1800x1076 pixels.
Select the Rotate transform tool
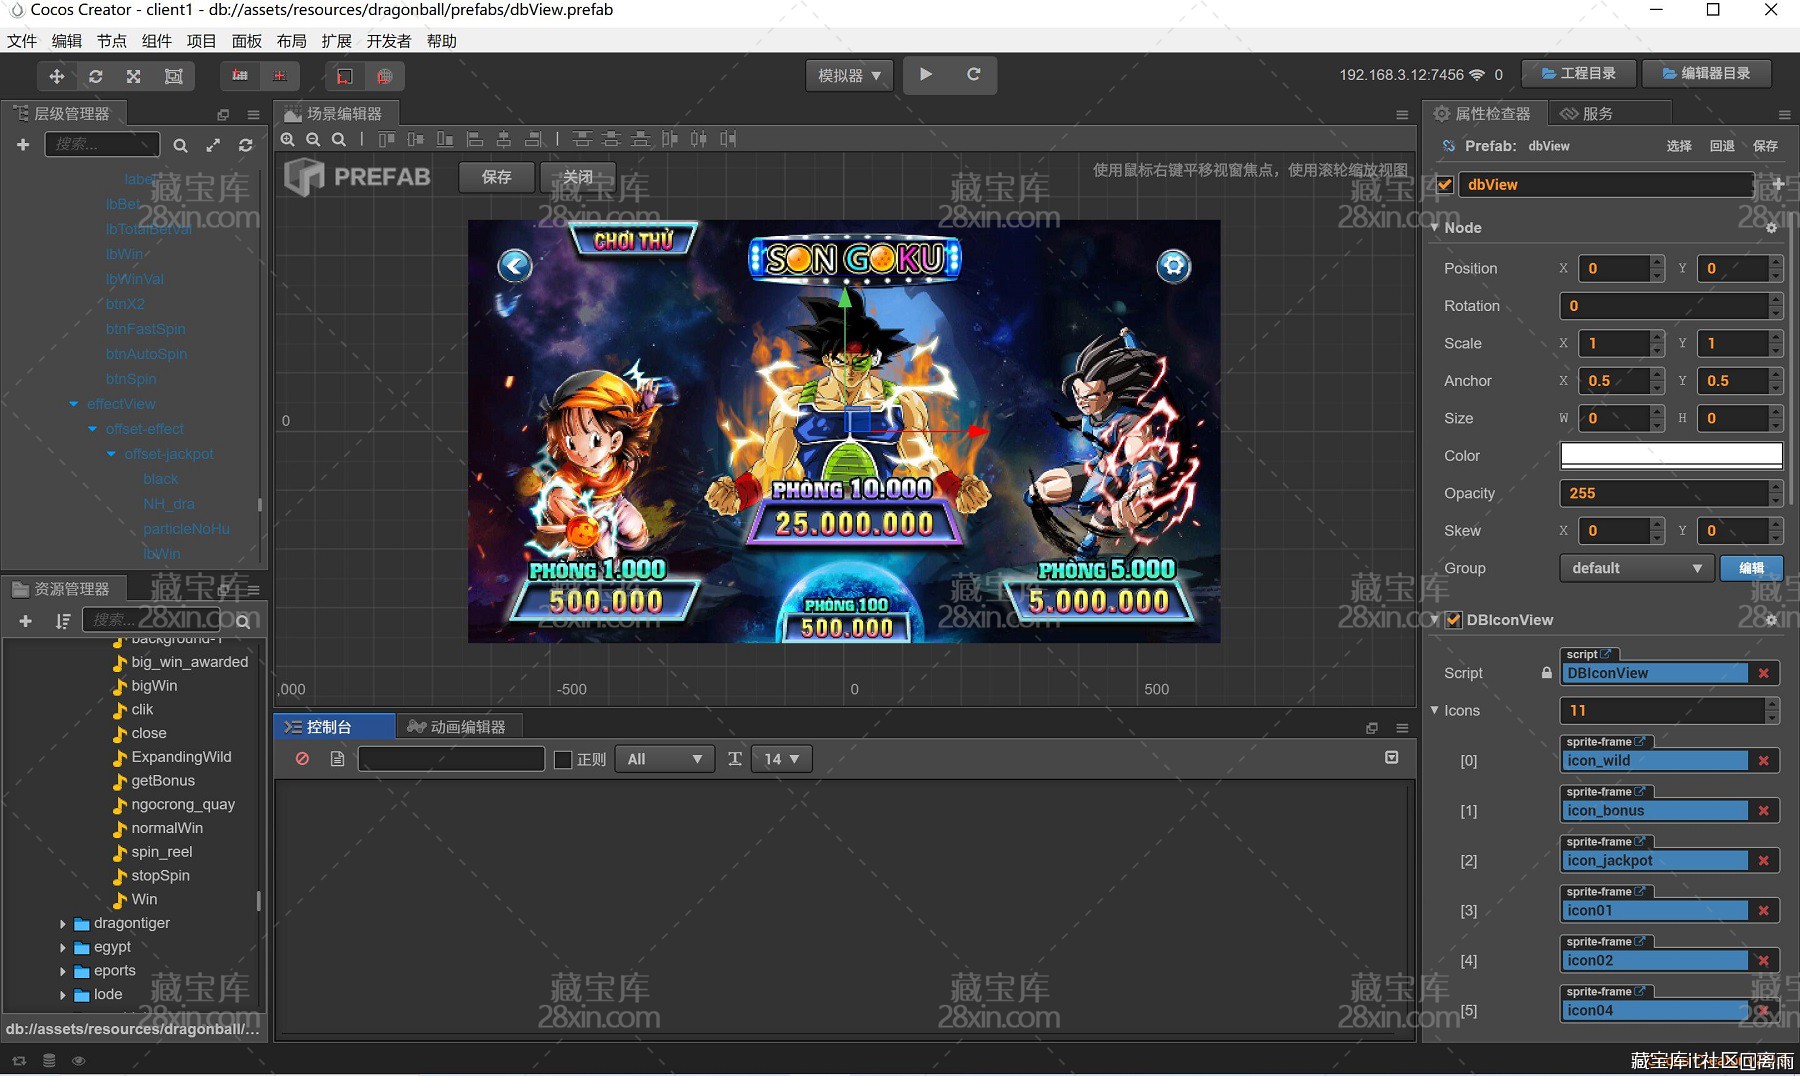point(95,76)
